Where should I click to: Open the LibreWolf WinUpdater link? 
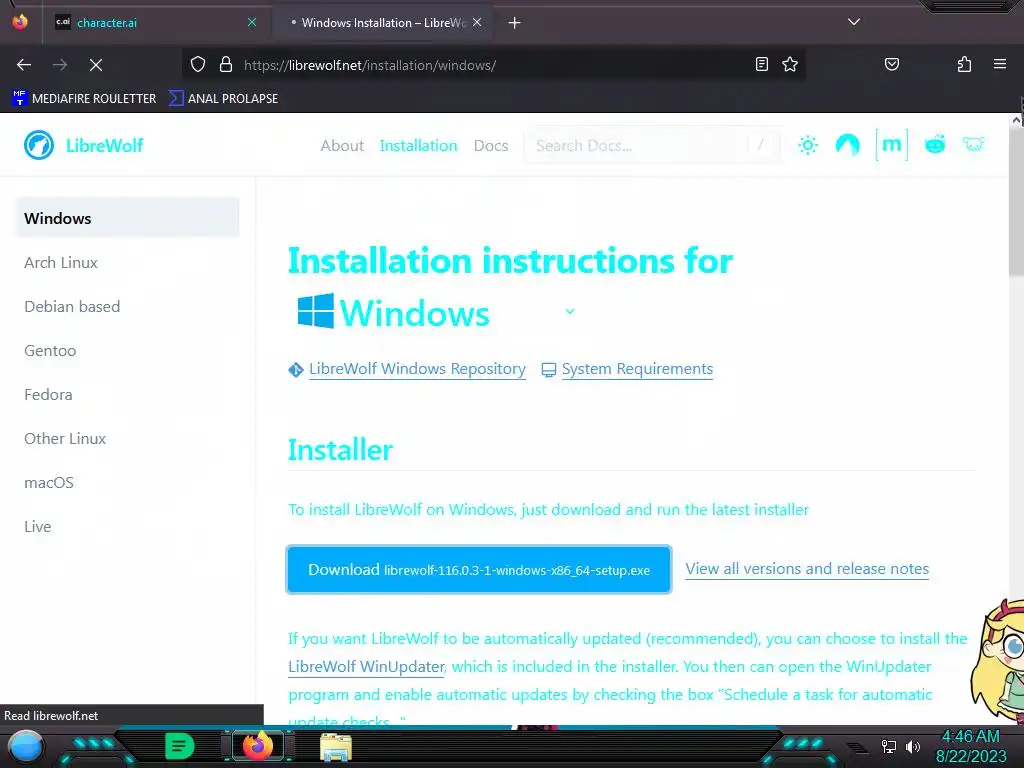366,667
